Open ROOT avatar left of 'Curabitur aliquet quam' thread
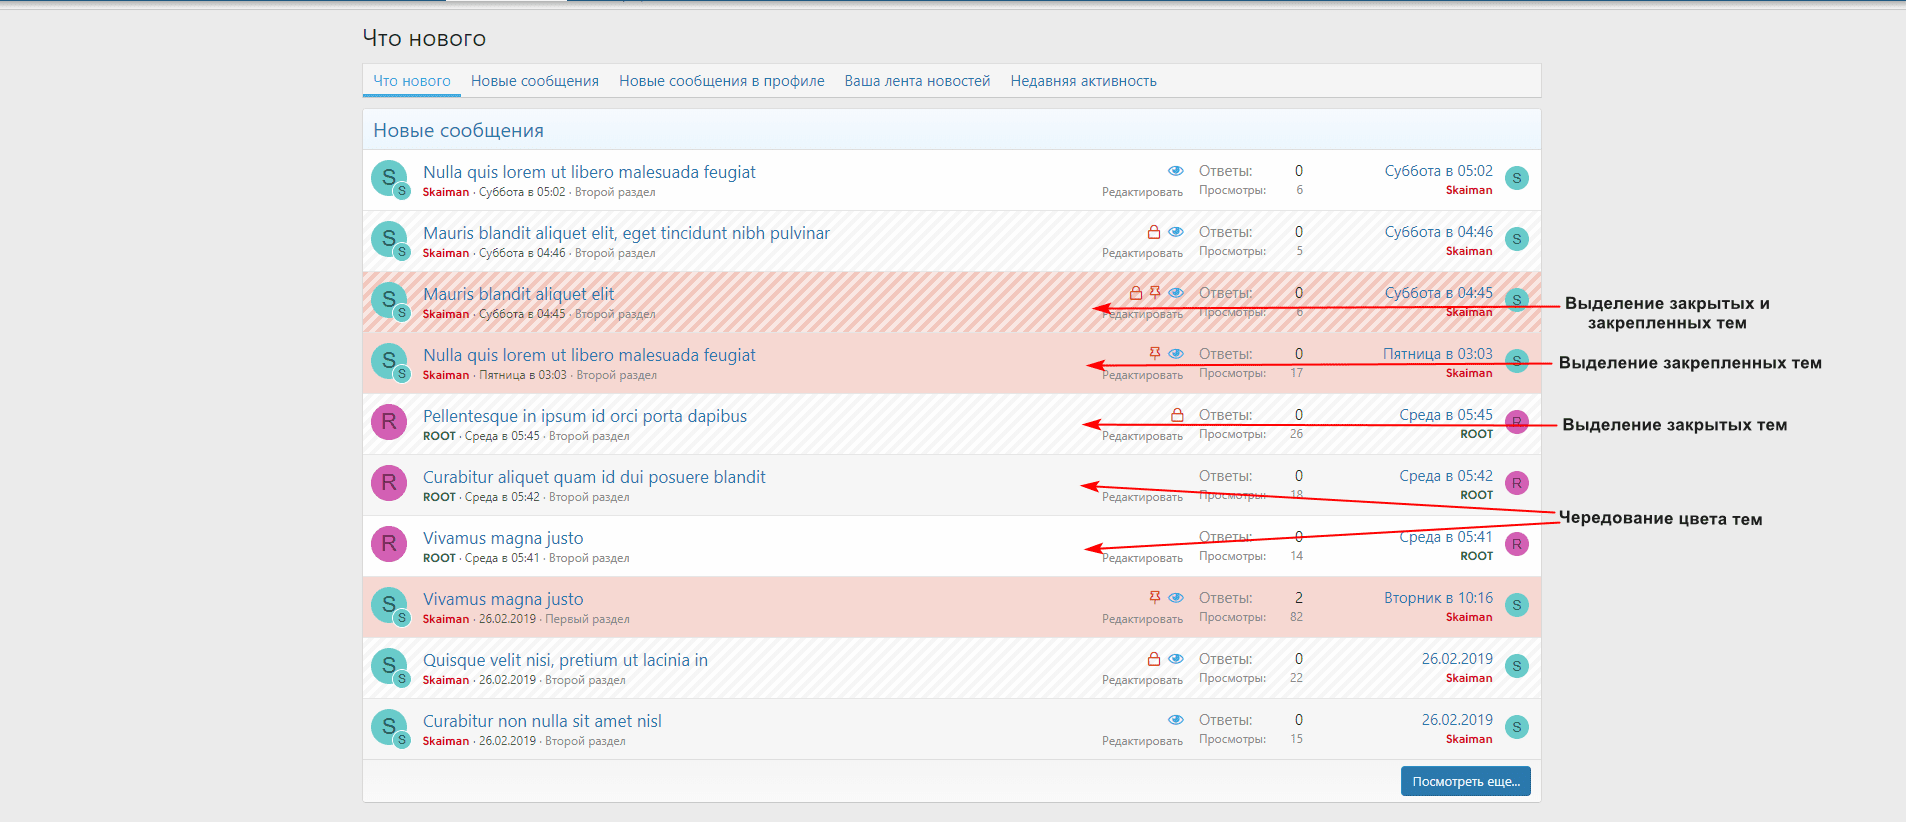 click(389, 483)
